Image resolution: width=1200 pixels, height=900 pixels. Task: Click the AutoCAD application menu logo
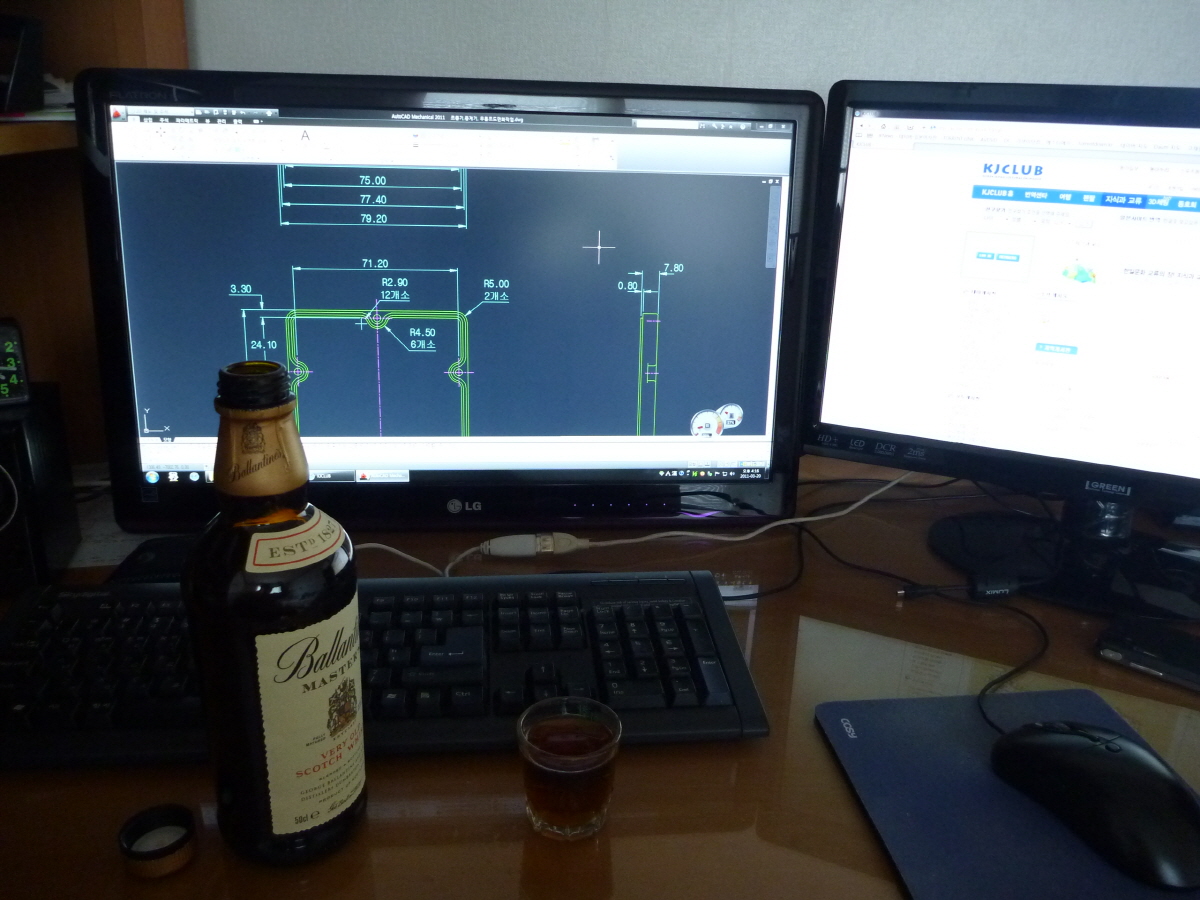click(x=117, y=114)
